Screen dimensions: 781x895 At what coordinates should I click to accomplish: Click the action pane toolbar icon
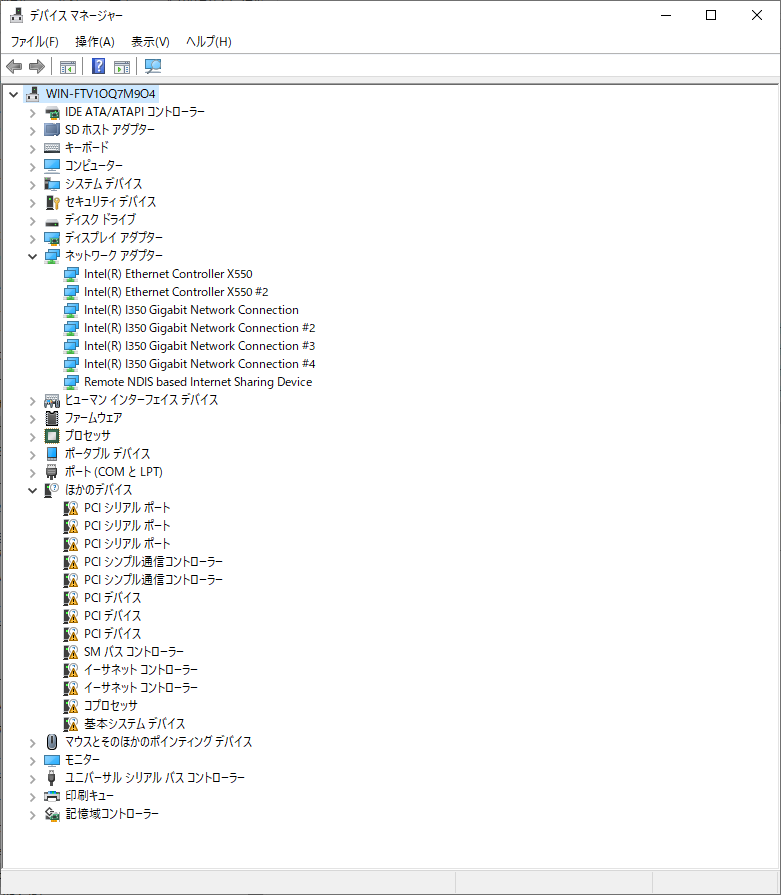[x=122, y=67]
